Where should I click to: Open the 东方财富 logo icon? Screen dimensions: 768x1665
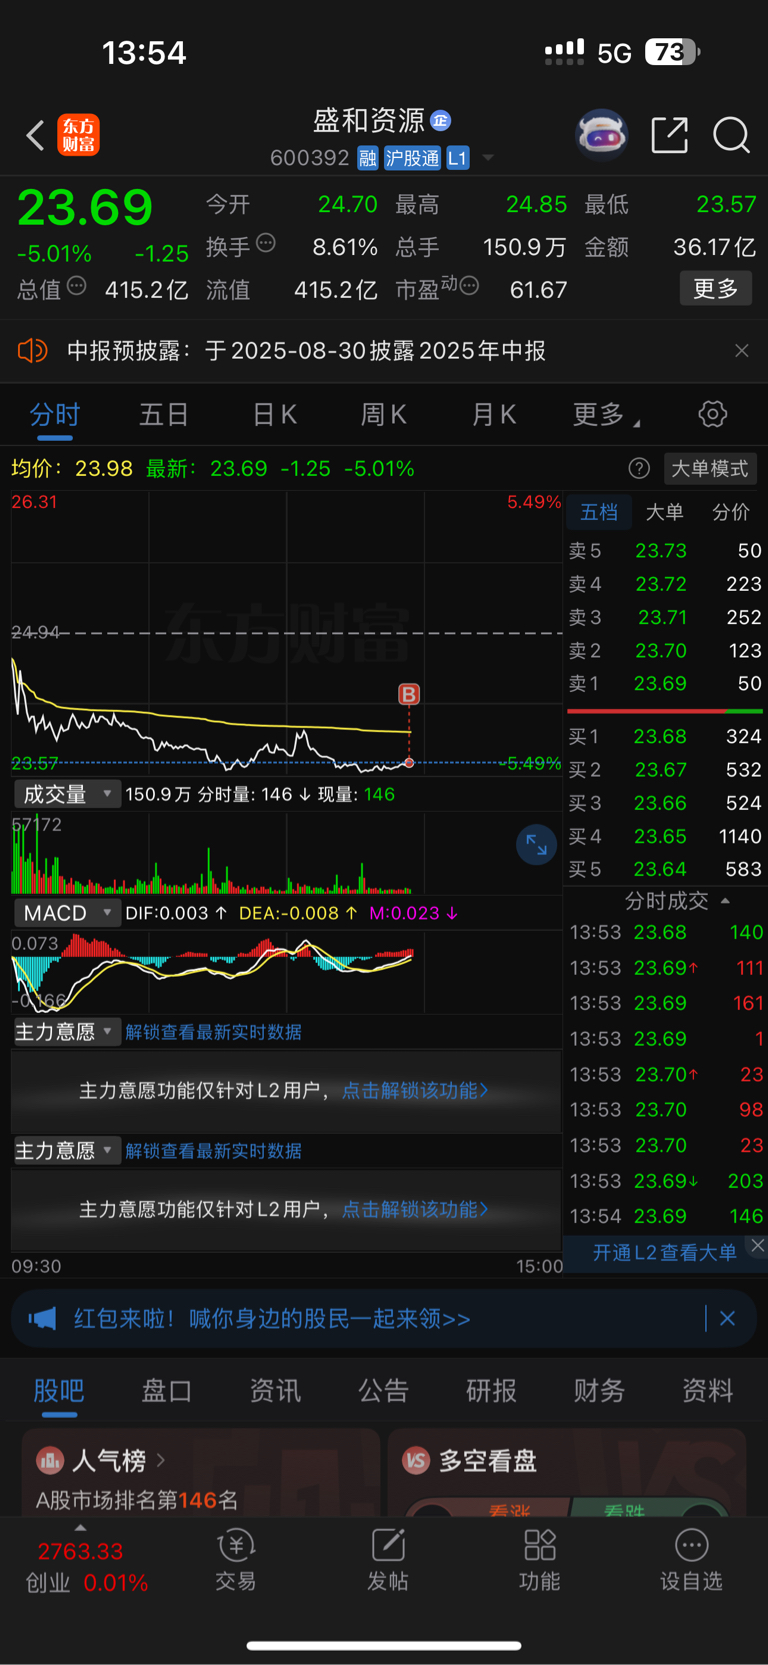79,135
